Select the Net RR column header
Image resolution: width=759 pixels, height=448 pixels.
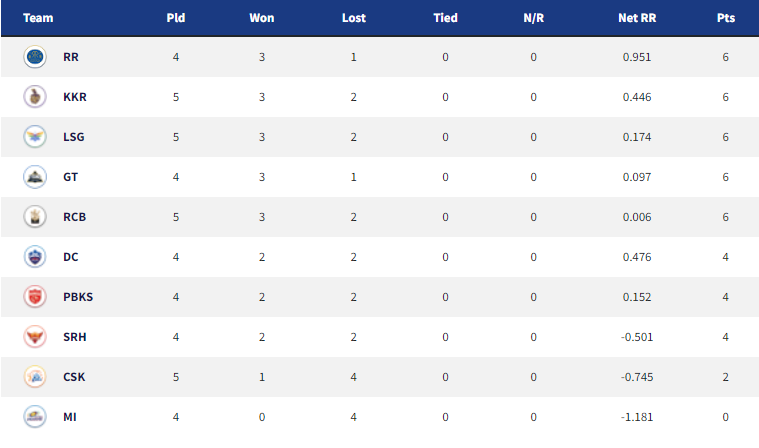(x=637, y=18)
